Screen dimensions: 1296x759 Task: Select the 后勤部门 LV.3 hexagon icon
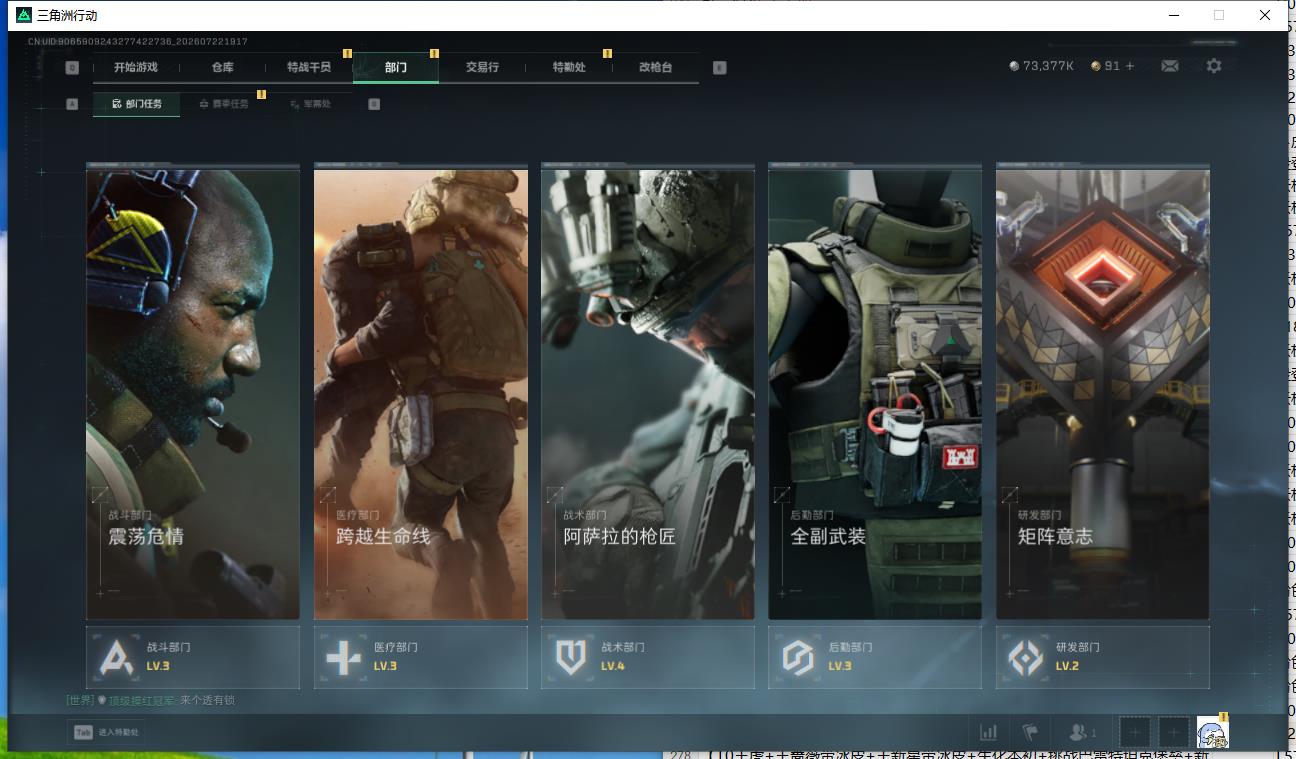click(x=798, y=657)
